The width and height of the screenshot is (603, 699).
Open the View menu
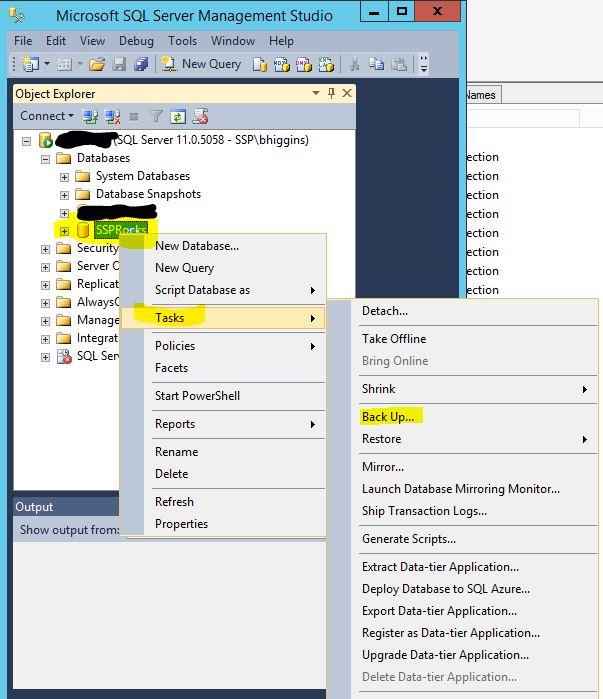pyautogui.click(x=92, y=41)
